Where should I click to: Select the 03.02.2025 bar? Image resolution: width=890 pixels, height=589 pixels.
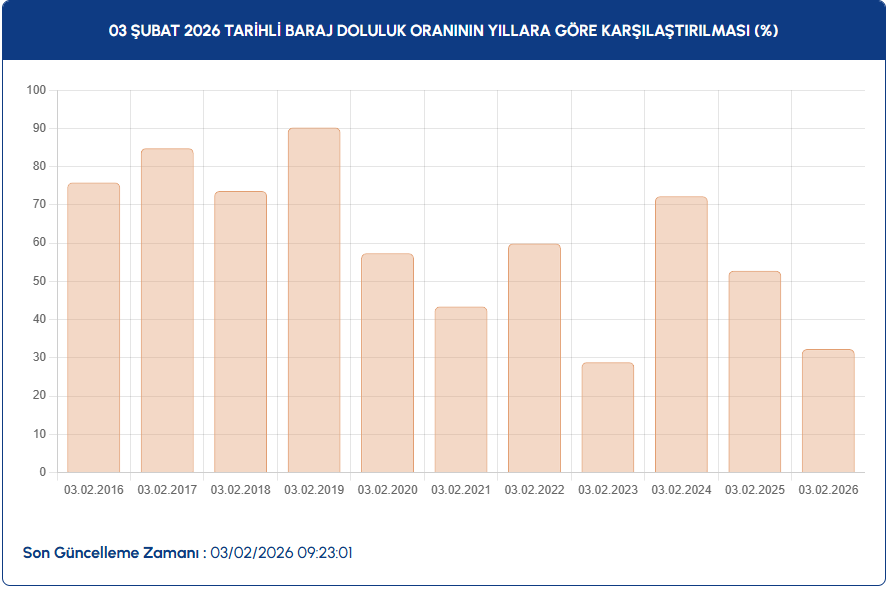pyautogui.click(x=755, y=372)
